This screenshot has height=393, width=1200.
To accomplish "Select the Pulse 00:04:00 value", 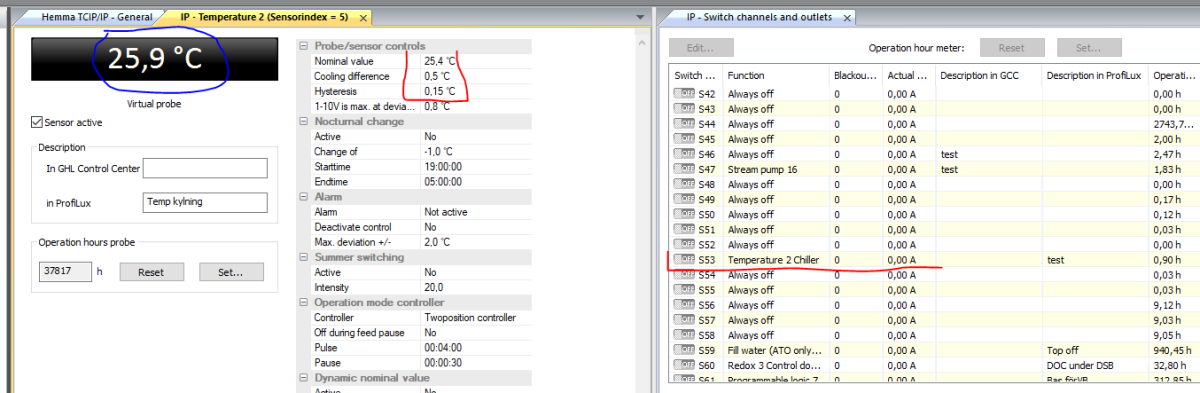I will (x=475, y=348).
